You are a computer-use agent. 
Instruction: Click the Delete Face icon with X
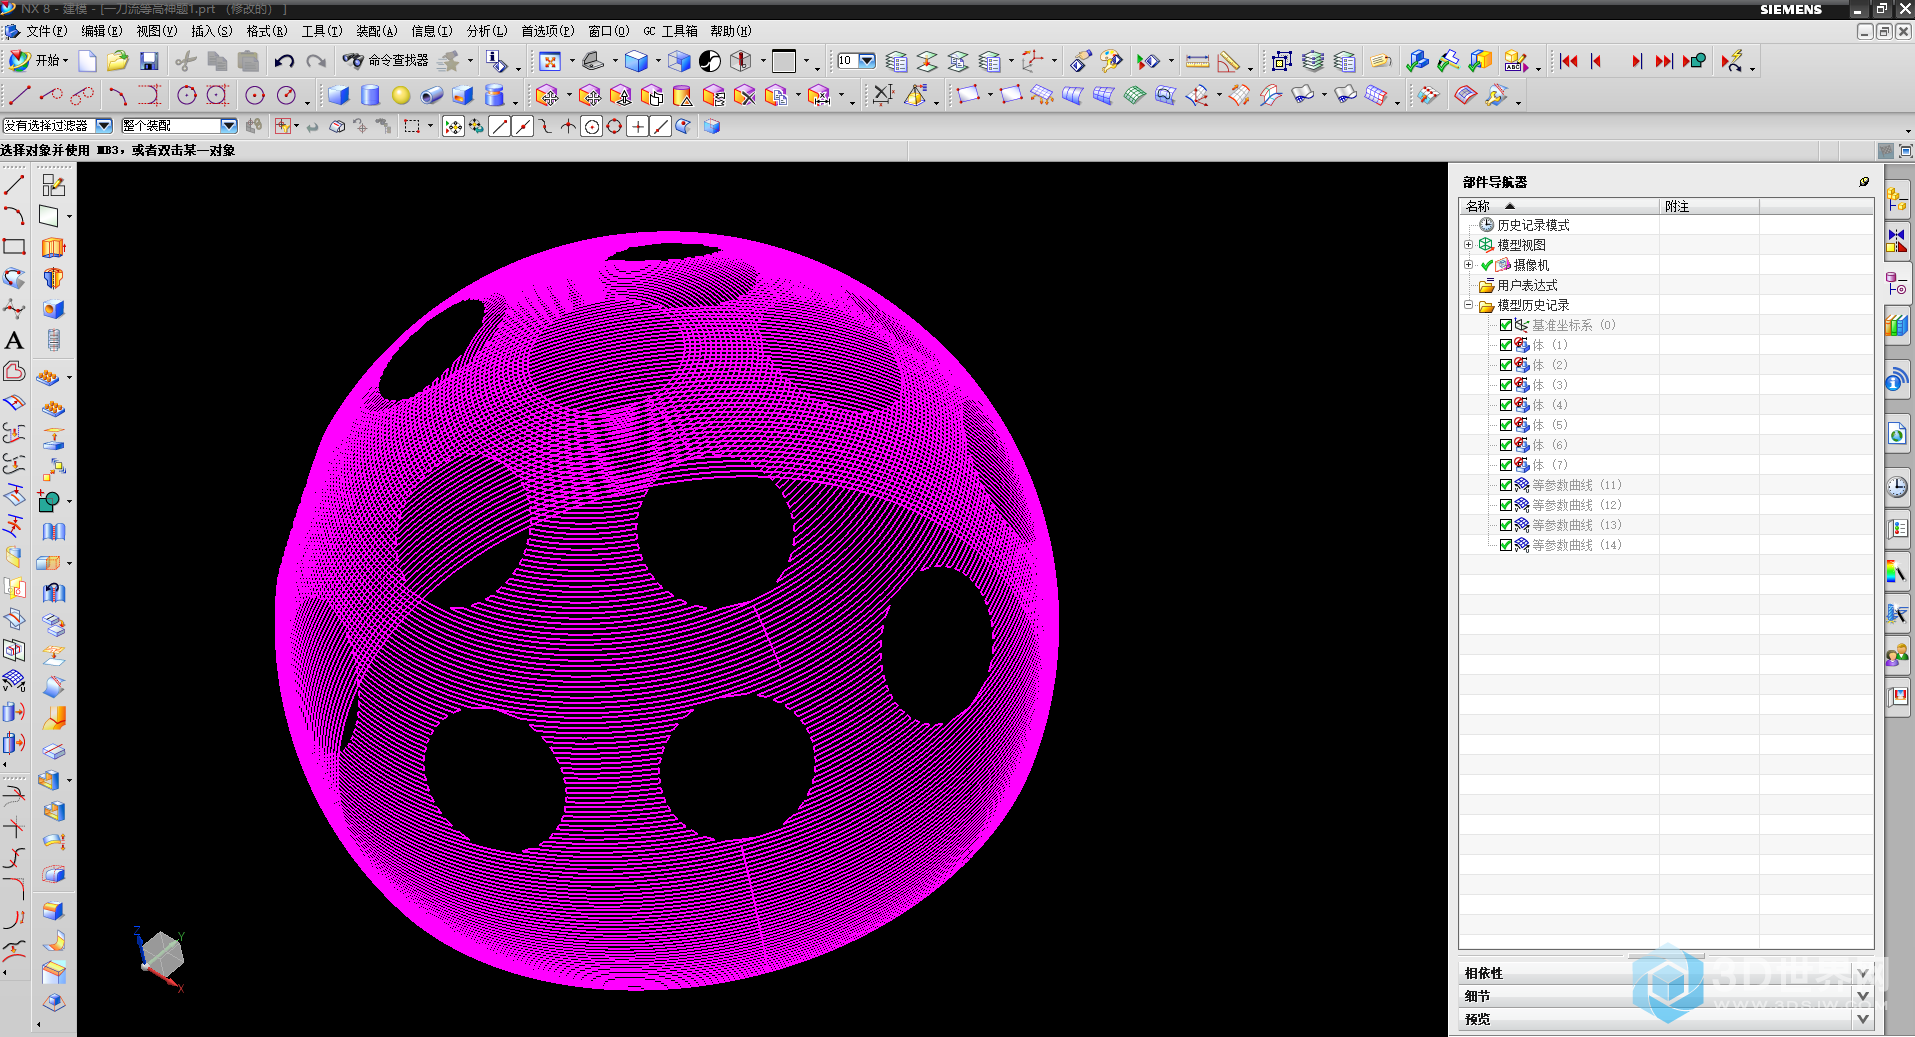(745, 96)
